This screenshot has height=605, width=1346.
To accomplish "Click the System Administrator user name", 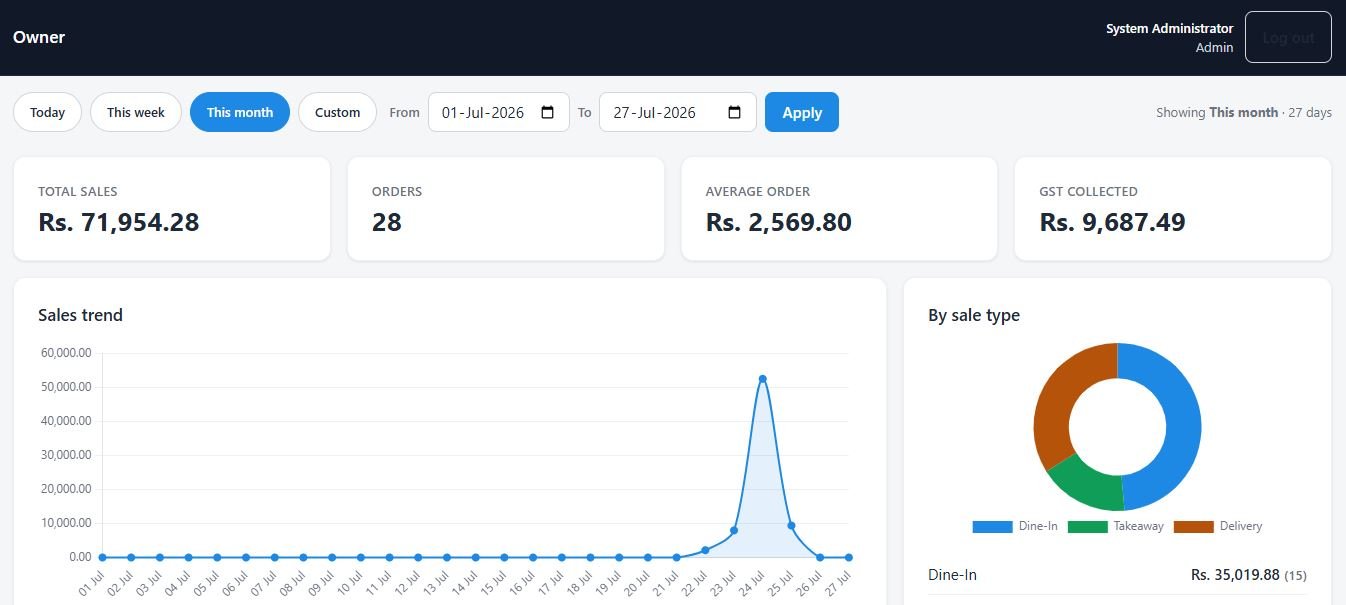I will click(1169, 29).
